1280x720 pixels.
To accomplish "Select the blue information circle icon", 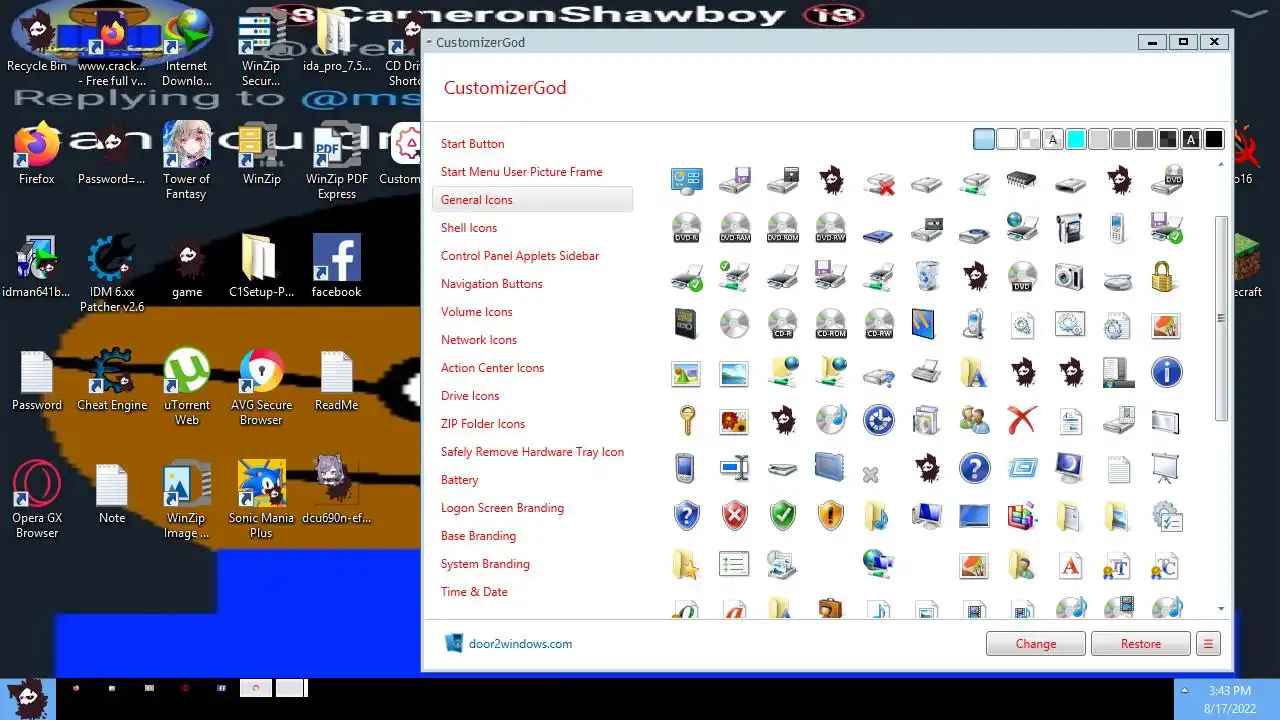I will pyautogui.click(x=1166, y=373).
